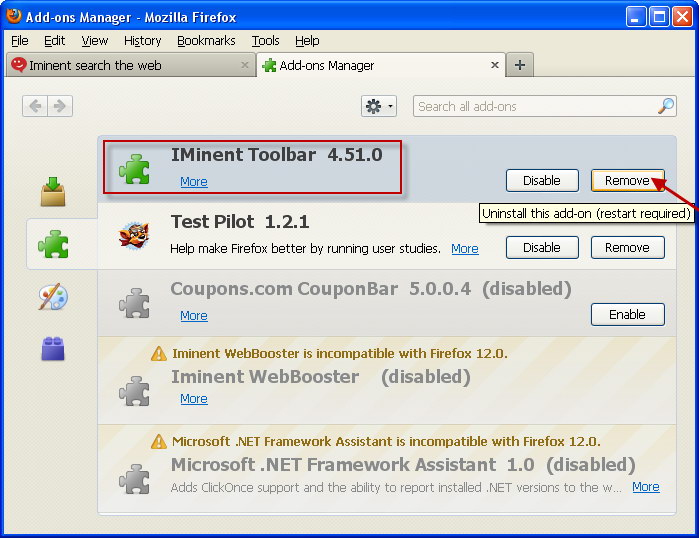This screenshot has width=699, height=538.
Task: Maximize the Firefox window
Action: tap(659, 17)
